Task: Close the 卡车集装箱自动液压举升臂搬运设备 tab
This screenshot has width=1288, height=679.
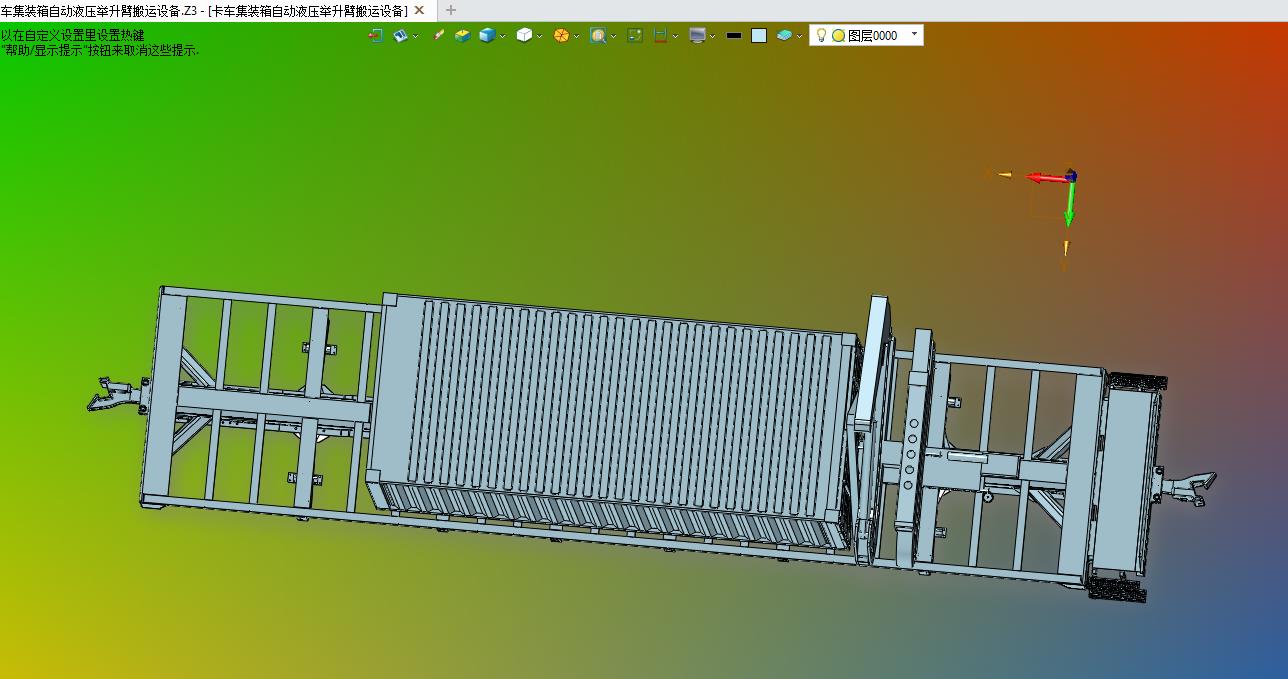Action: 419,10
